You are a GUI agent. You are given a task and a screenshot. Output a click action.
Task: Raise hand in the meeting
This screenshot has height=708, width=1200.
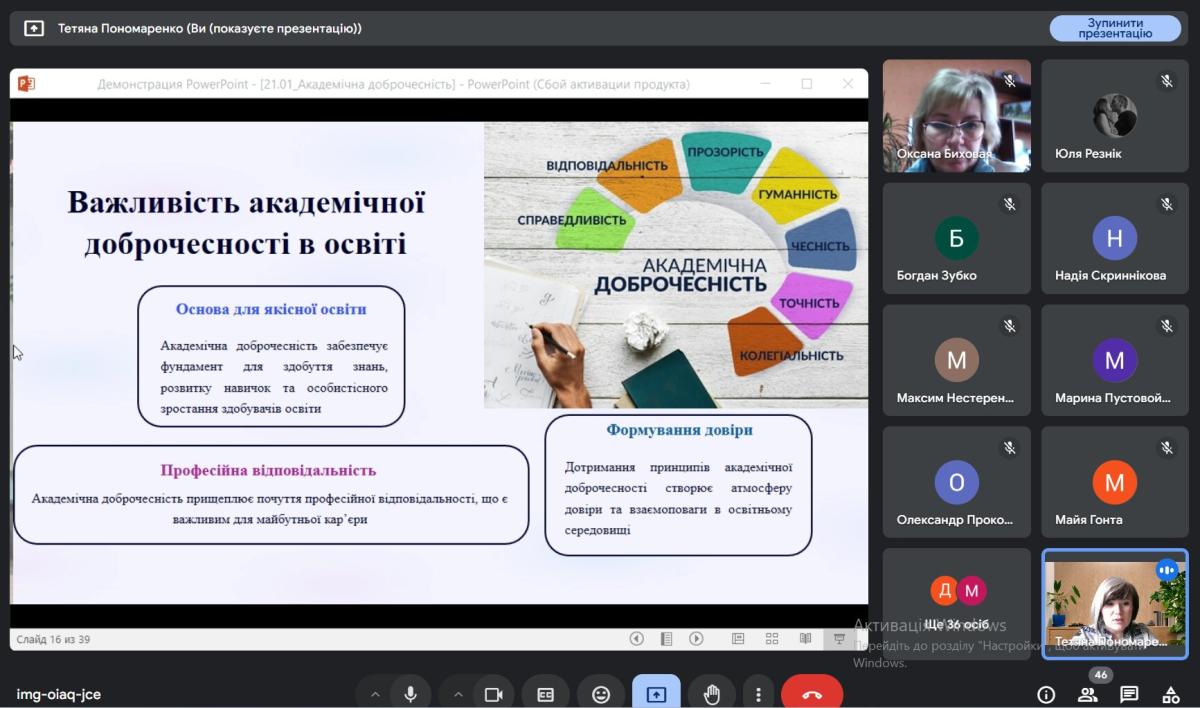(x=712, y=694)
